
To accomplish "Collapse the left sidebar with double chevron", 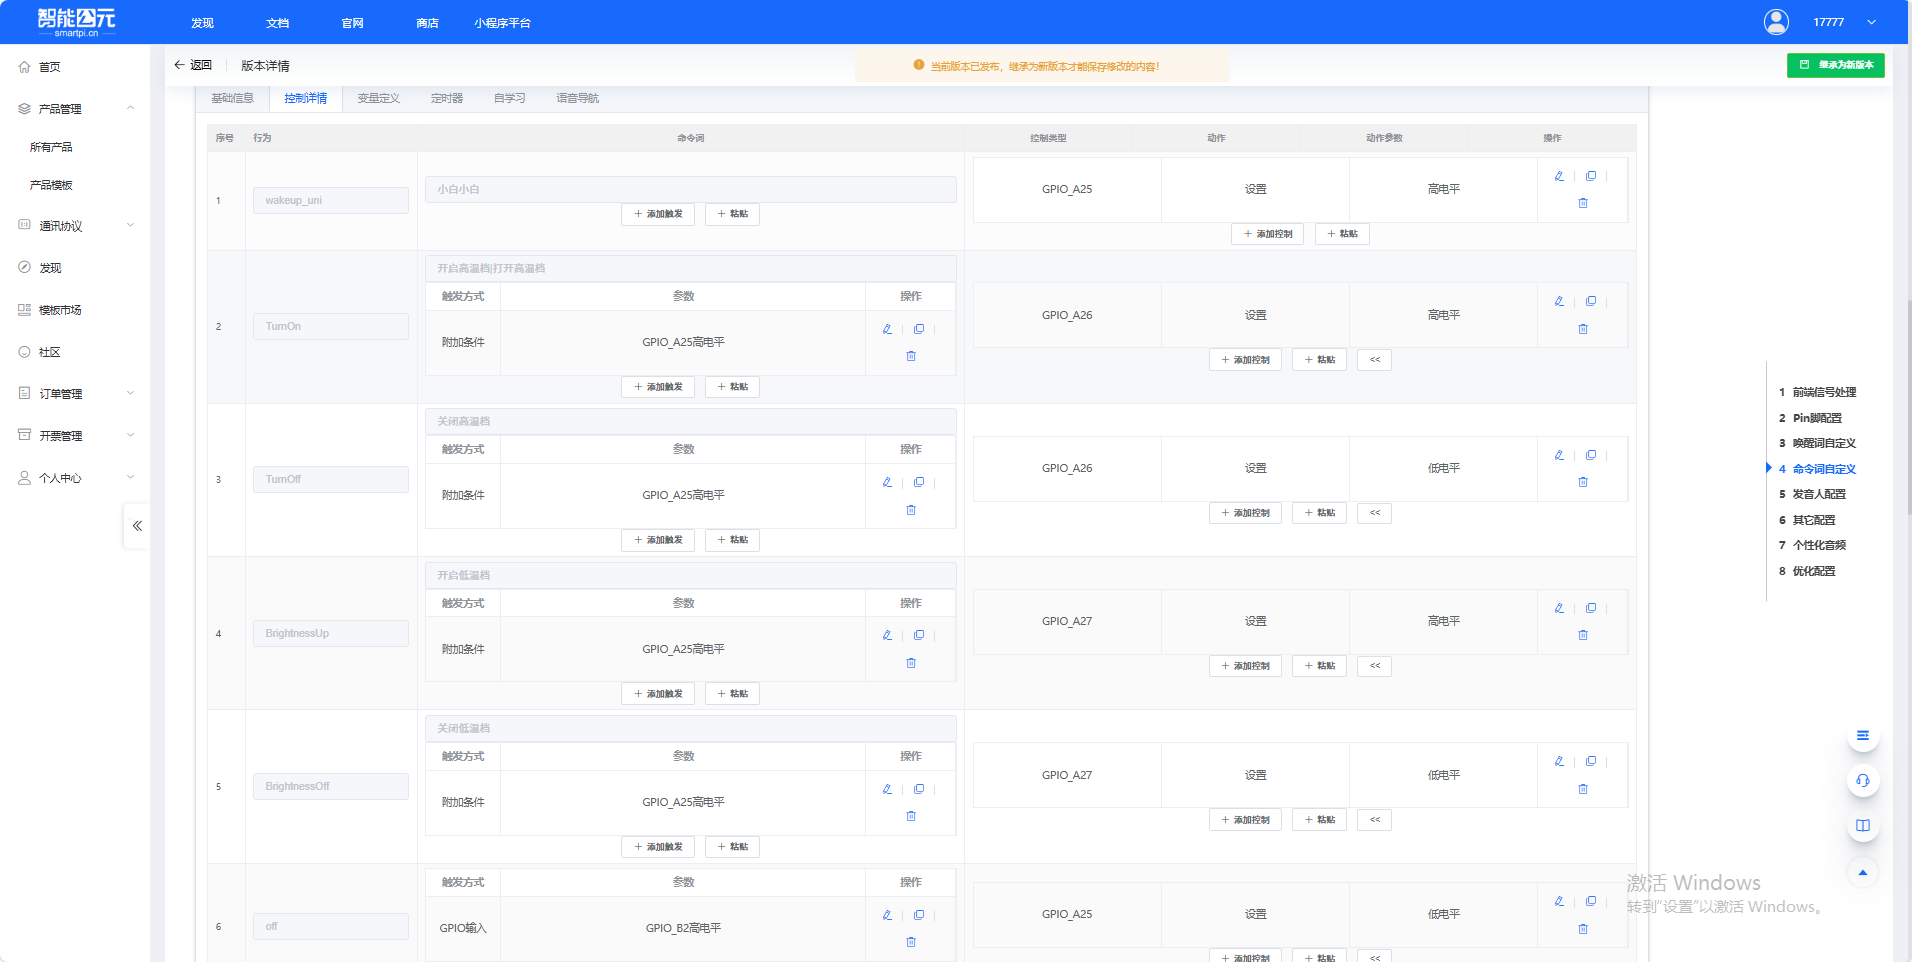I will click(x=137, y=526).
